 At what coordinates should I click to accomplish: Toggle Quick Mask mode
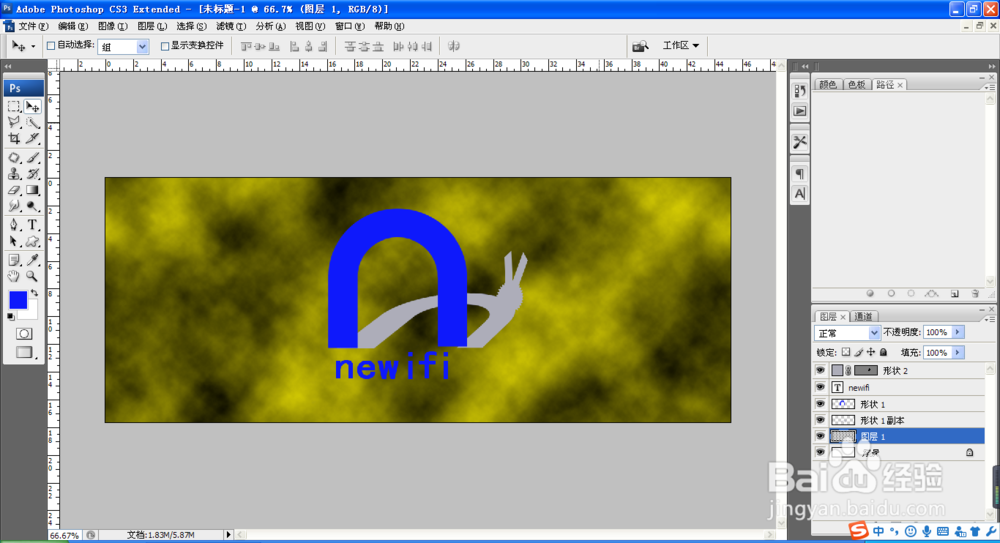coord(24,334)
